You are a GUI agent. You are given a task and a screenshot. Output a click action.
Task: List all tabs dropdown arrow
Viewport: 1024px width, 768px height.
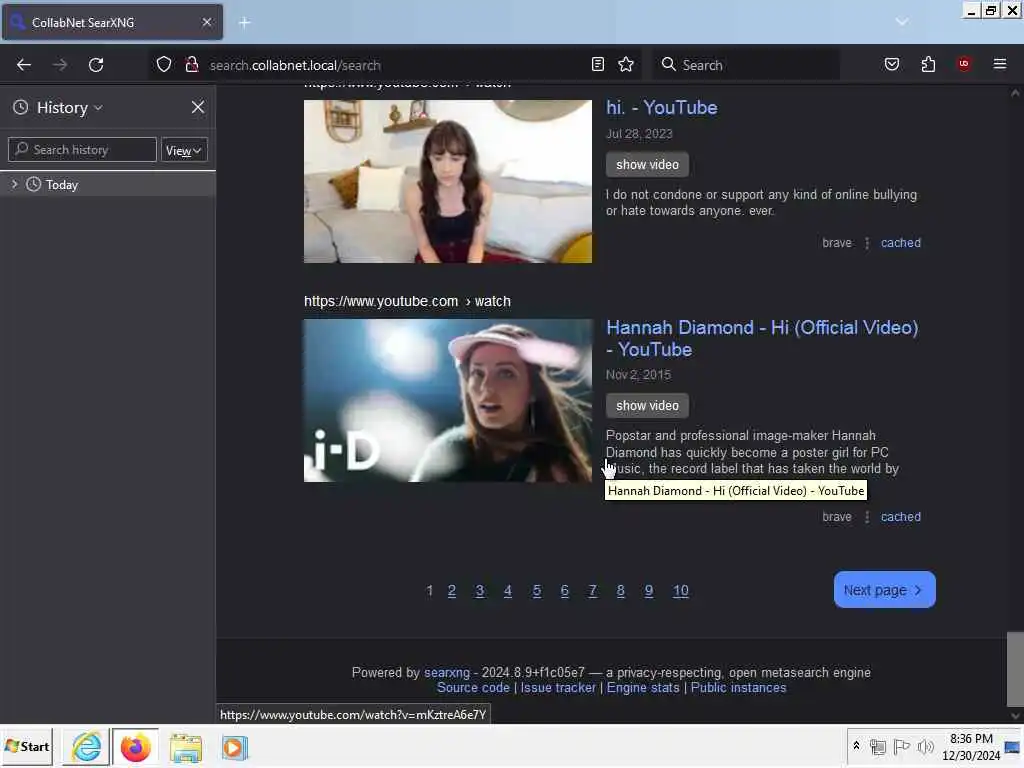point(901,22)
